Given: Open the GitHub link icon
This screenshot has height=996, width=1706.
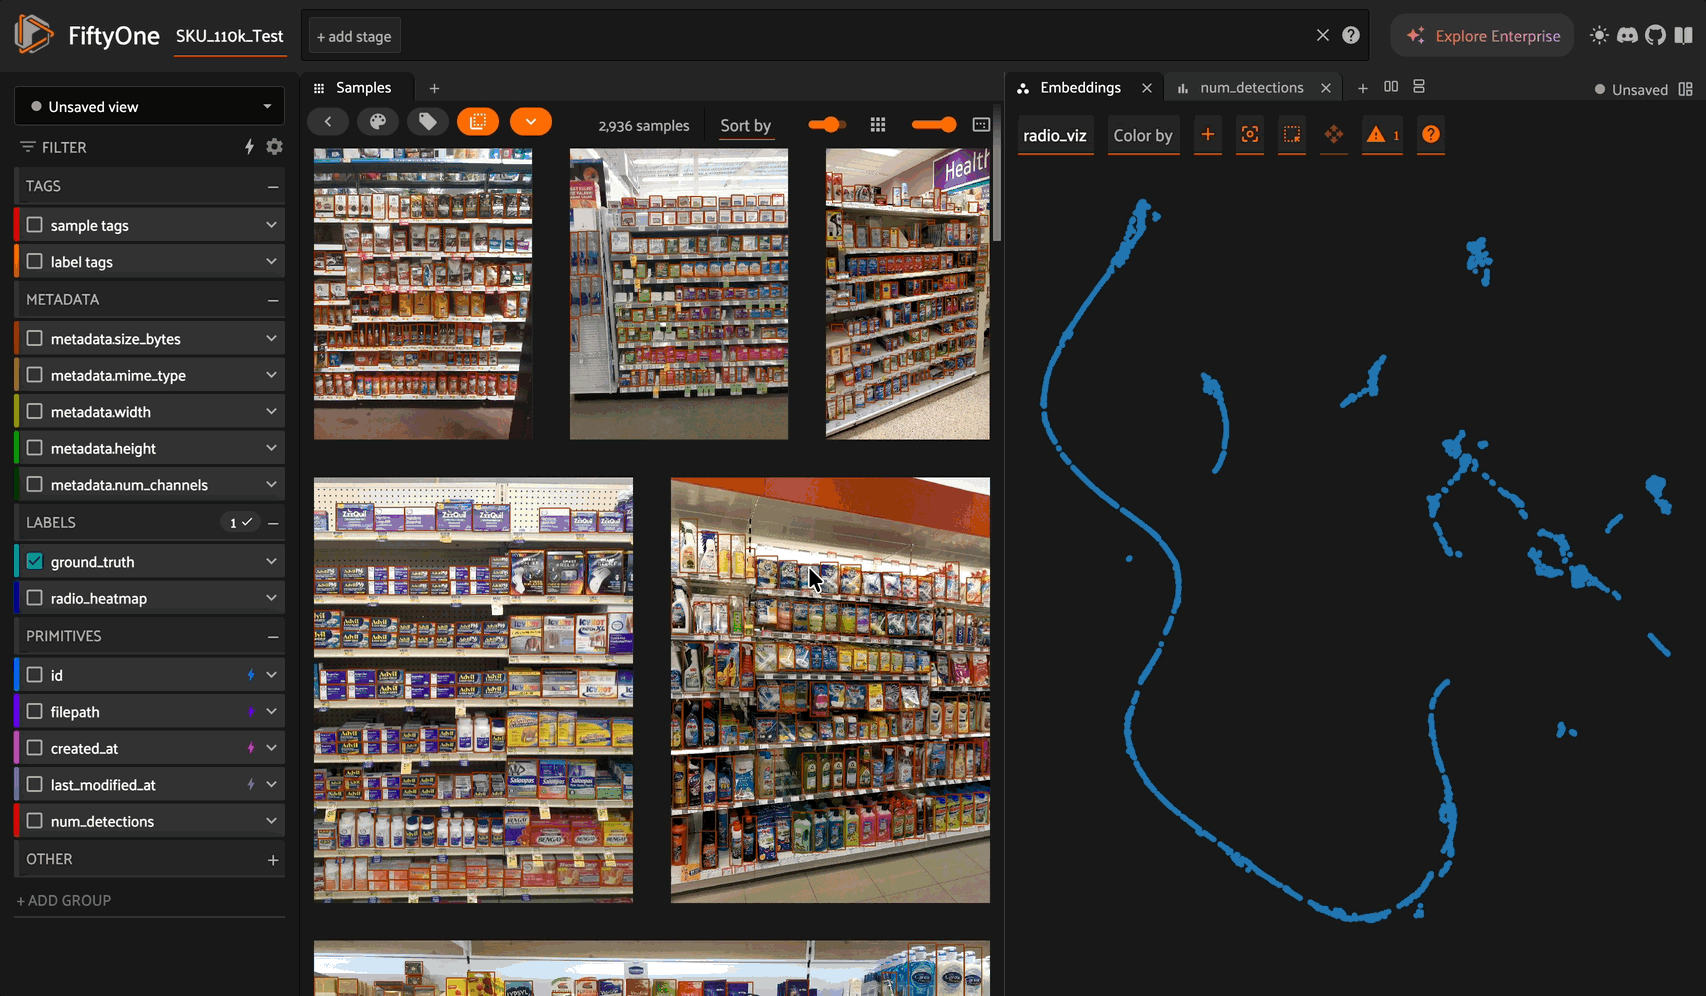Looking at the screenshot, I should 1656,36.
